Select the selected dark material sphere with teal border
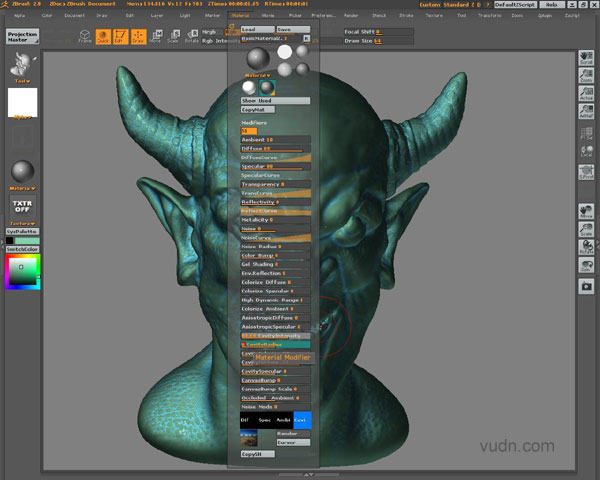The width and height of the screenshot is (600, 480). [267, 88]
